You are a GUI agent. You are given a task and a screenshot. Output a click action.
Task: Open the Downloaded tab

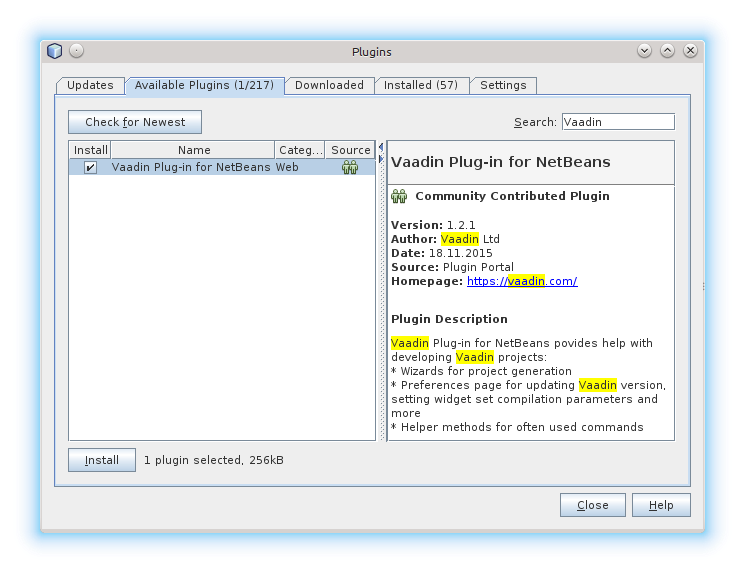[x=329, y=86]
